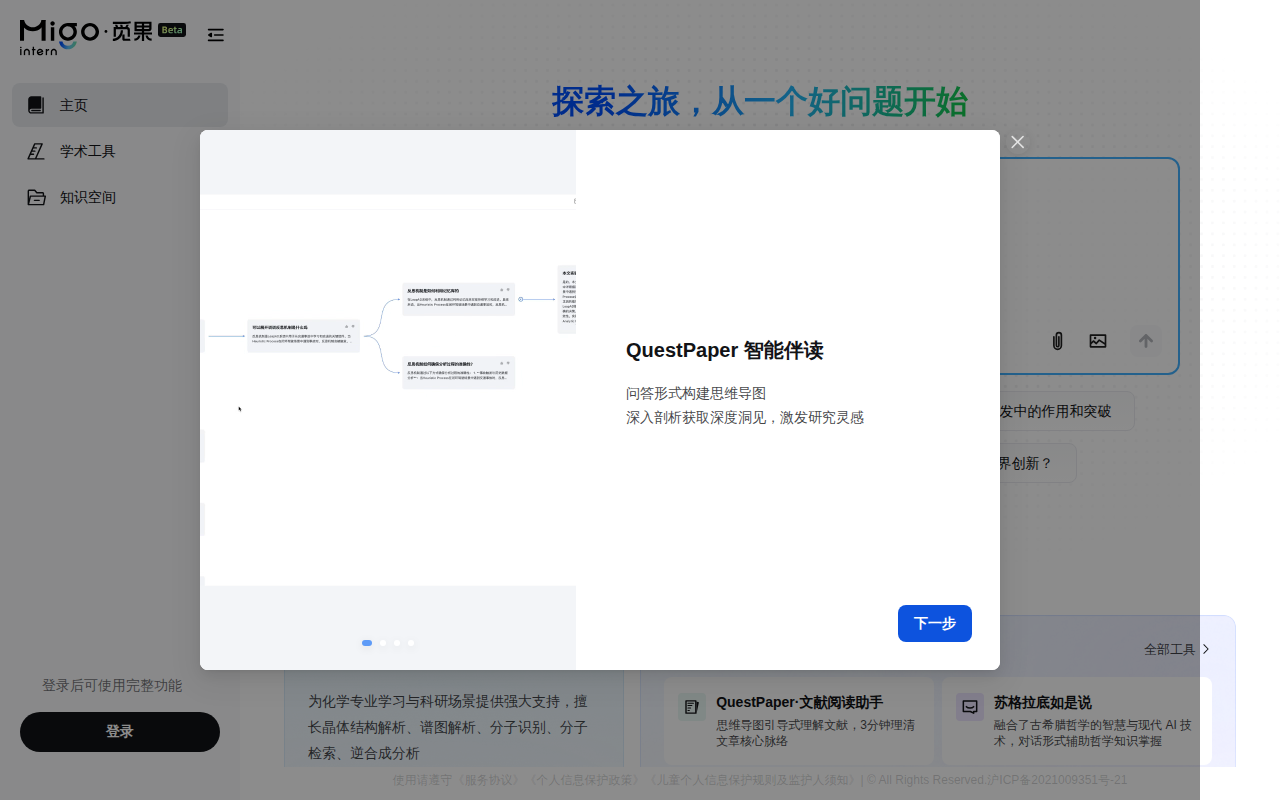Viewport: 1280px width, 800px height.
Task: Open the 儿童个人信息保护规则及监护人须知 footer link
Action: pos(752,780)
